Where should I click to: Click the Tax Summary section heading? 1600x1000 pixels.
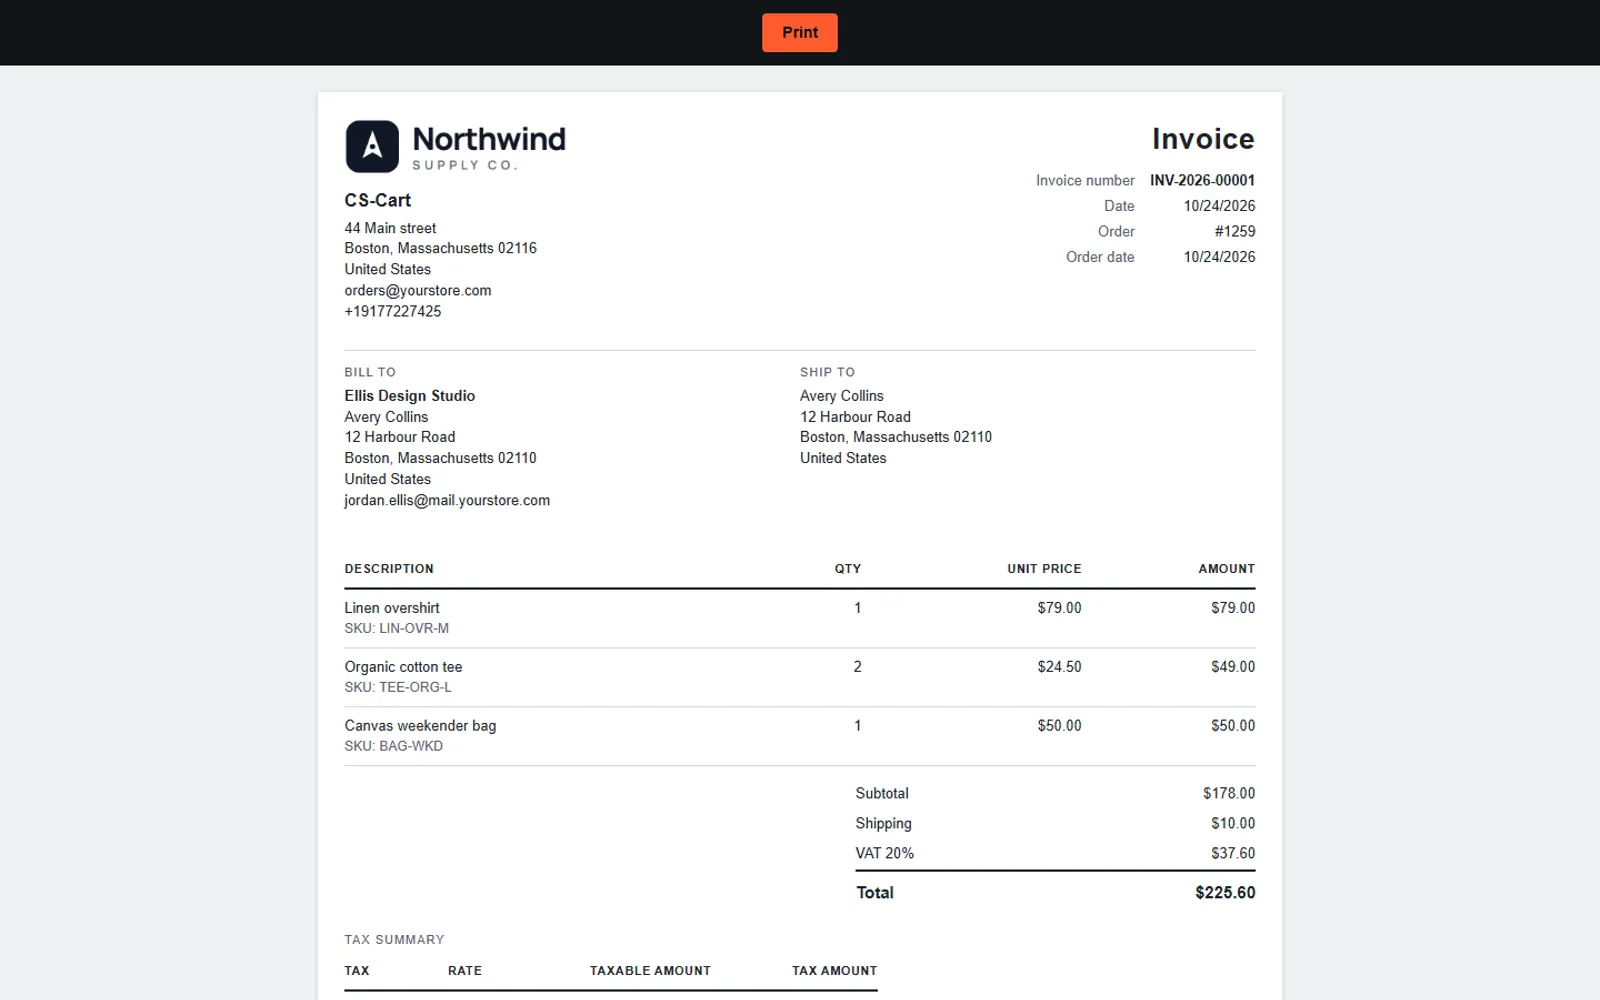[394, 940]
